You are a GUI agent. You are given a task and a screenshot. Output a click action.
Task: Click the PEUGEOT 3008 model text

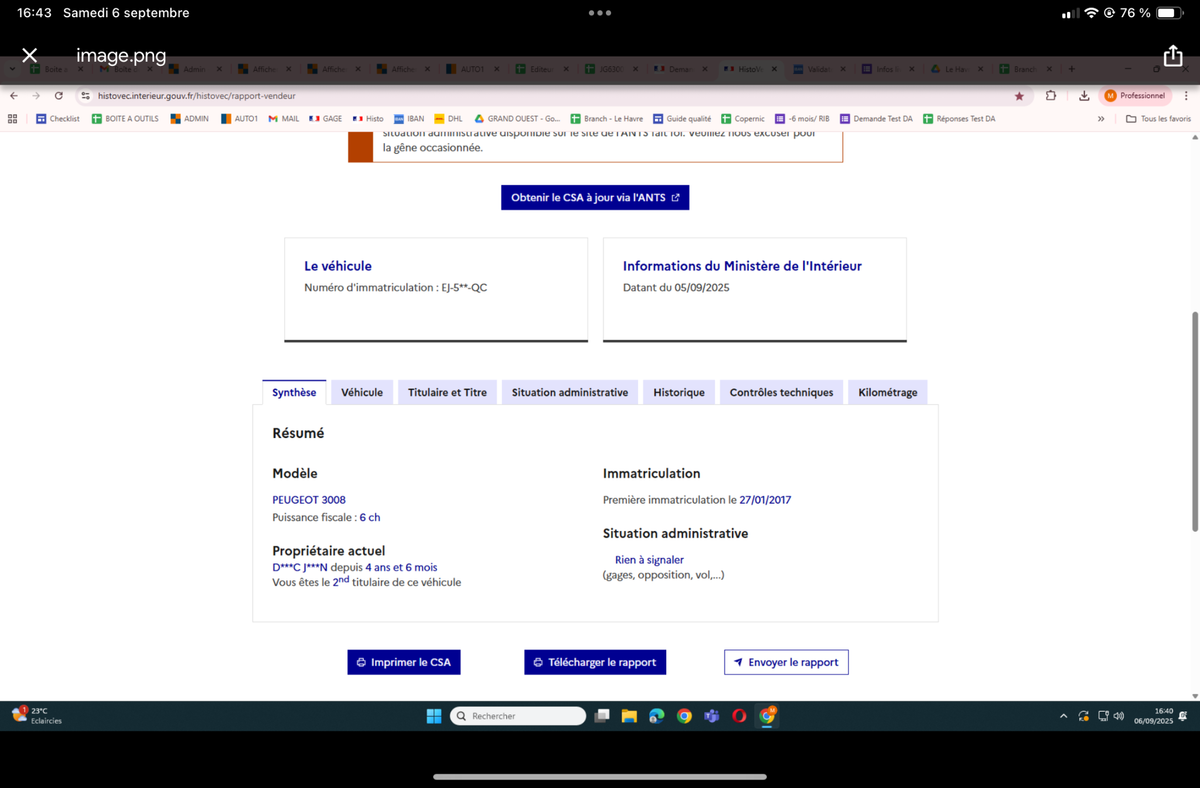tap(309, 499)
